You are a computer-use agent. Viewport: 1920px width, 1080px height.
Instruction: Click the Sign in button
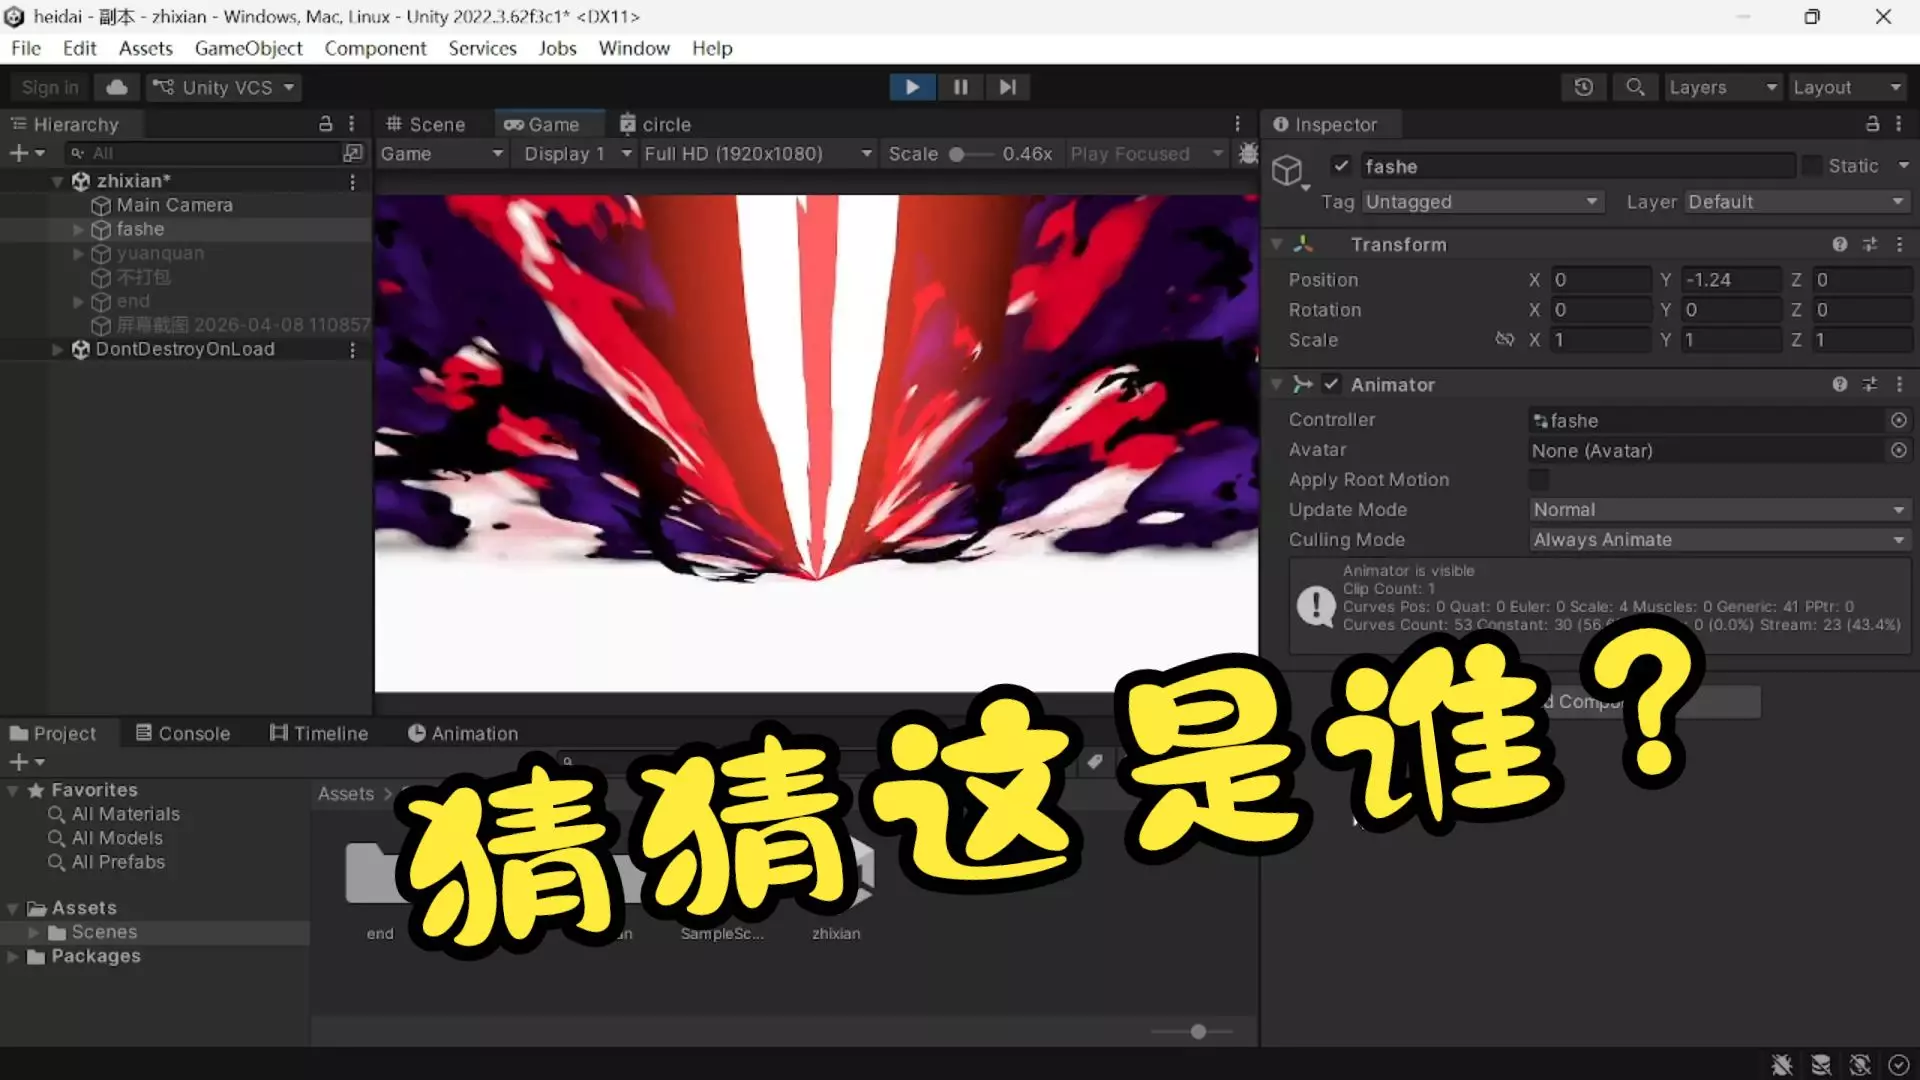coord(50,87)
